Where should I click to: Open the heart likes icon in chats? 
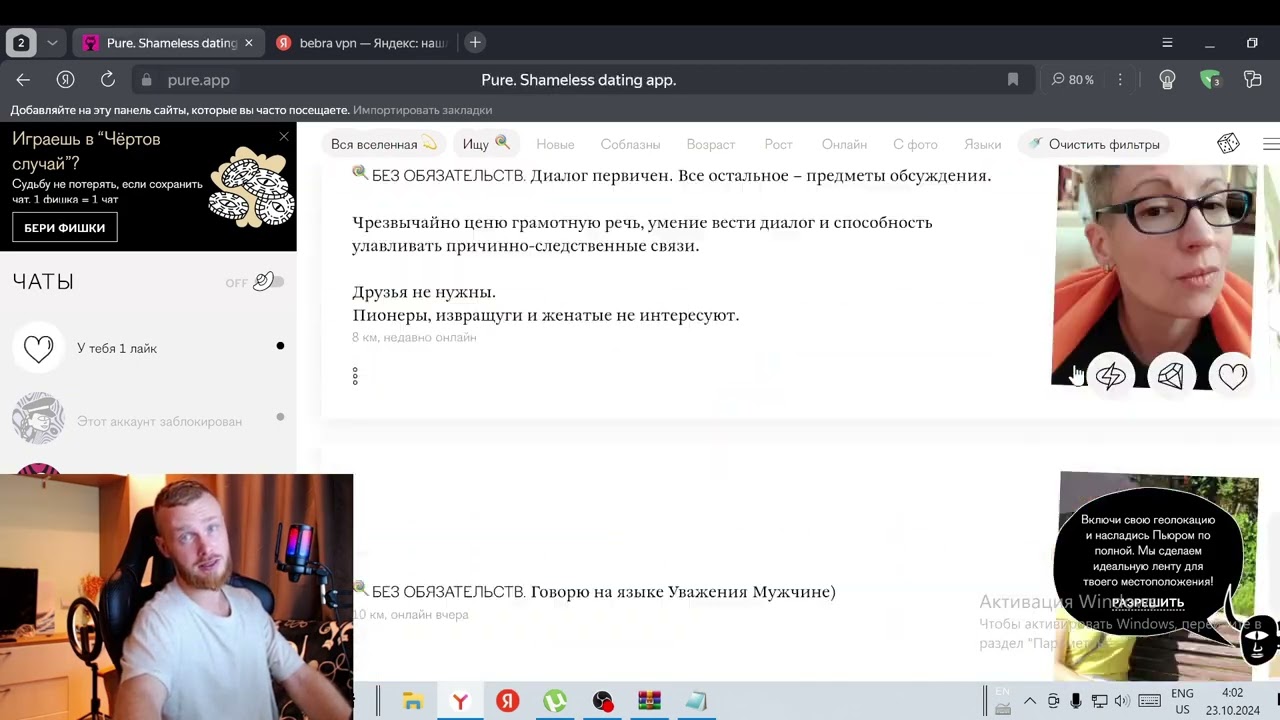(x=38, y=348)
